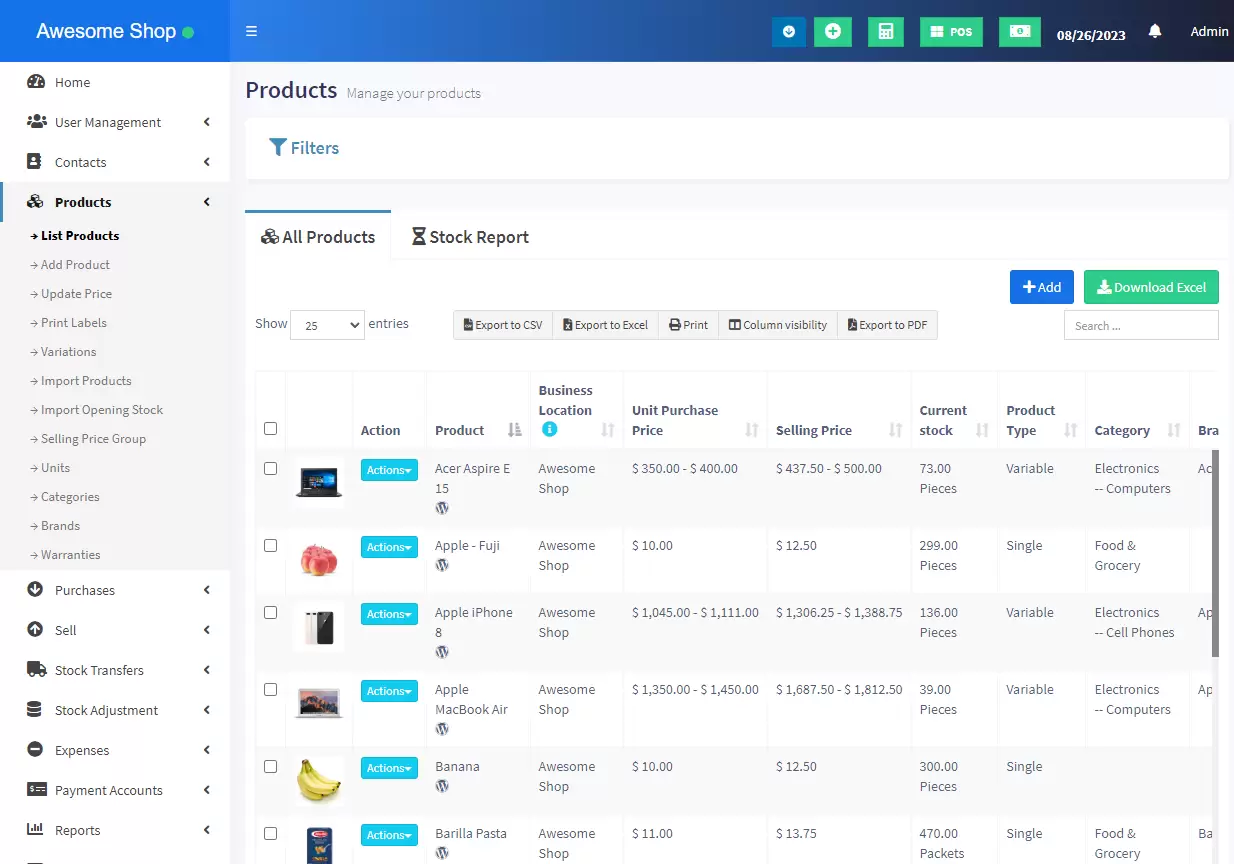Open Payment Accounts in the sidebar
The width and height of the screenshot is (1234, 864).
(115, 790)
